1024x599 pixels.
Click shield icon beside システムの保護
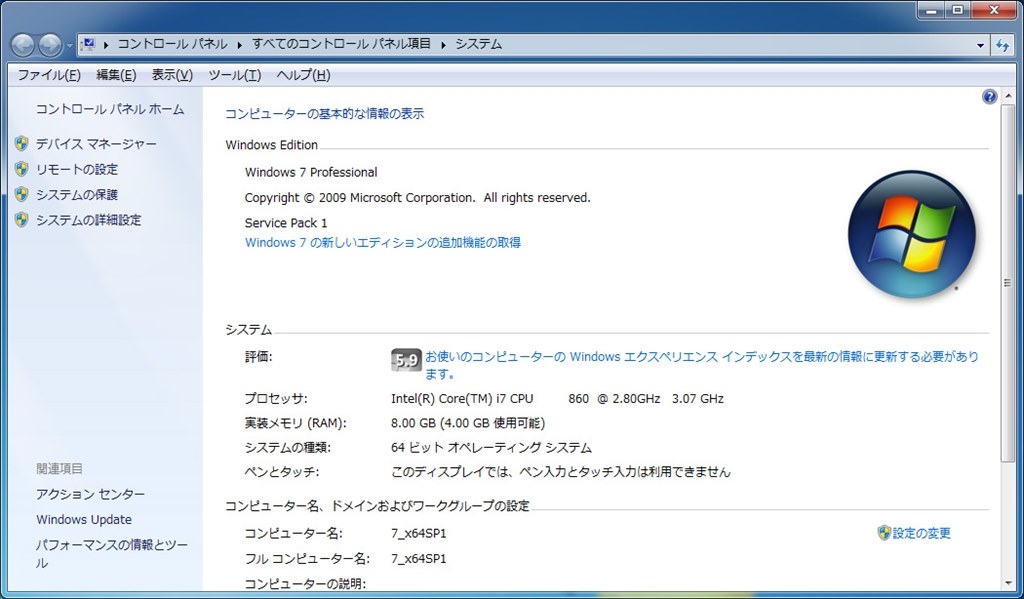point(22,195)
